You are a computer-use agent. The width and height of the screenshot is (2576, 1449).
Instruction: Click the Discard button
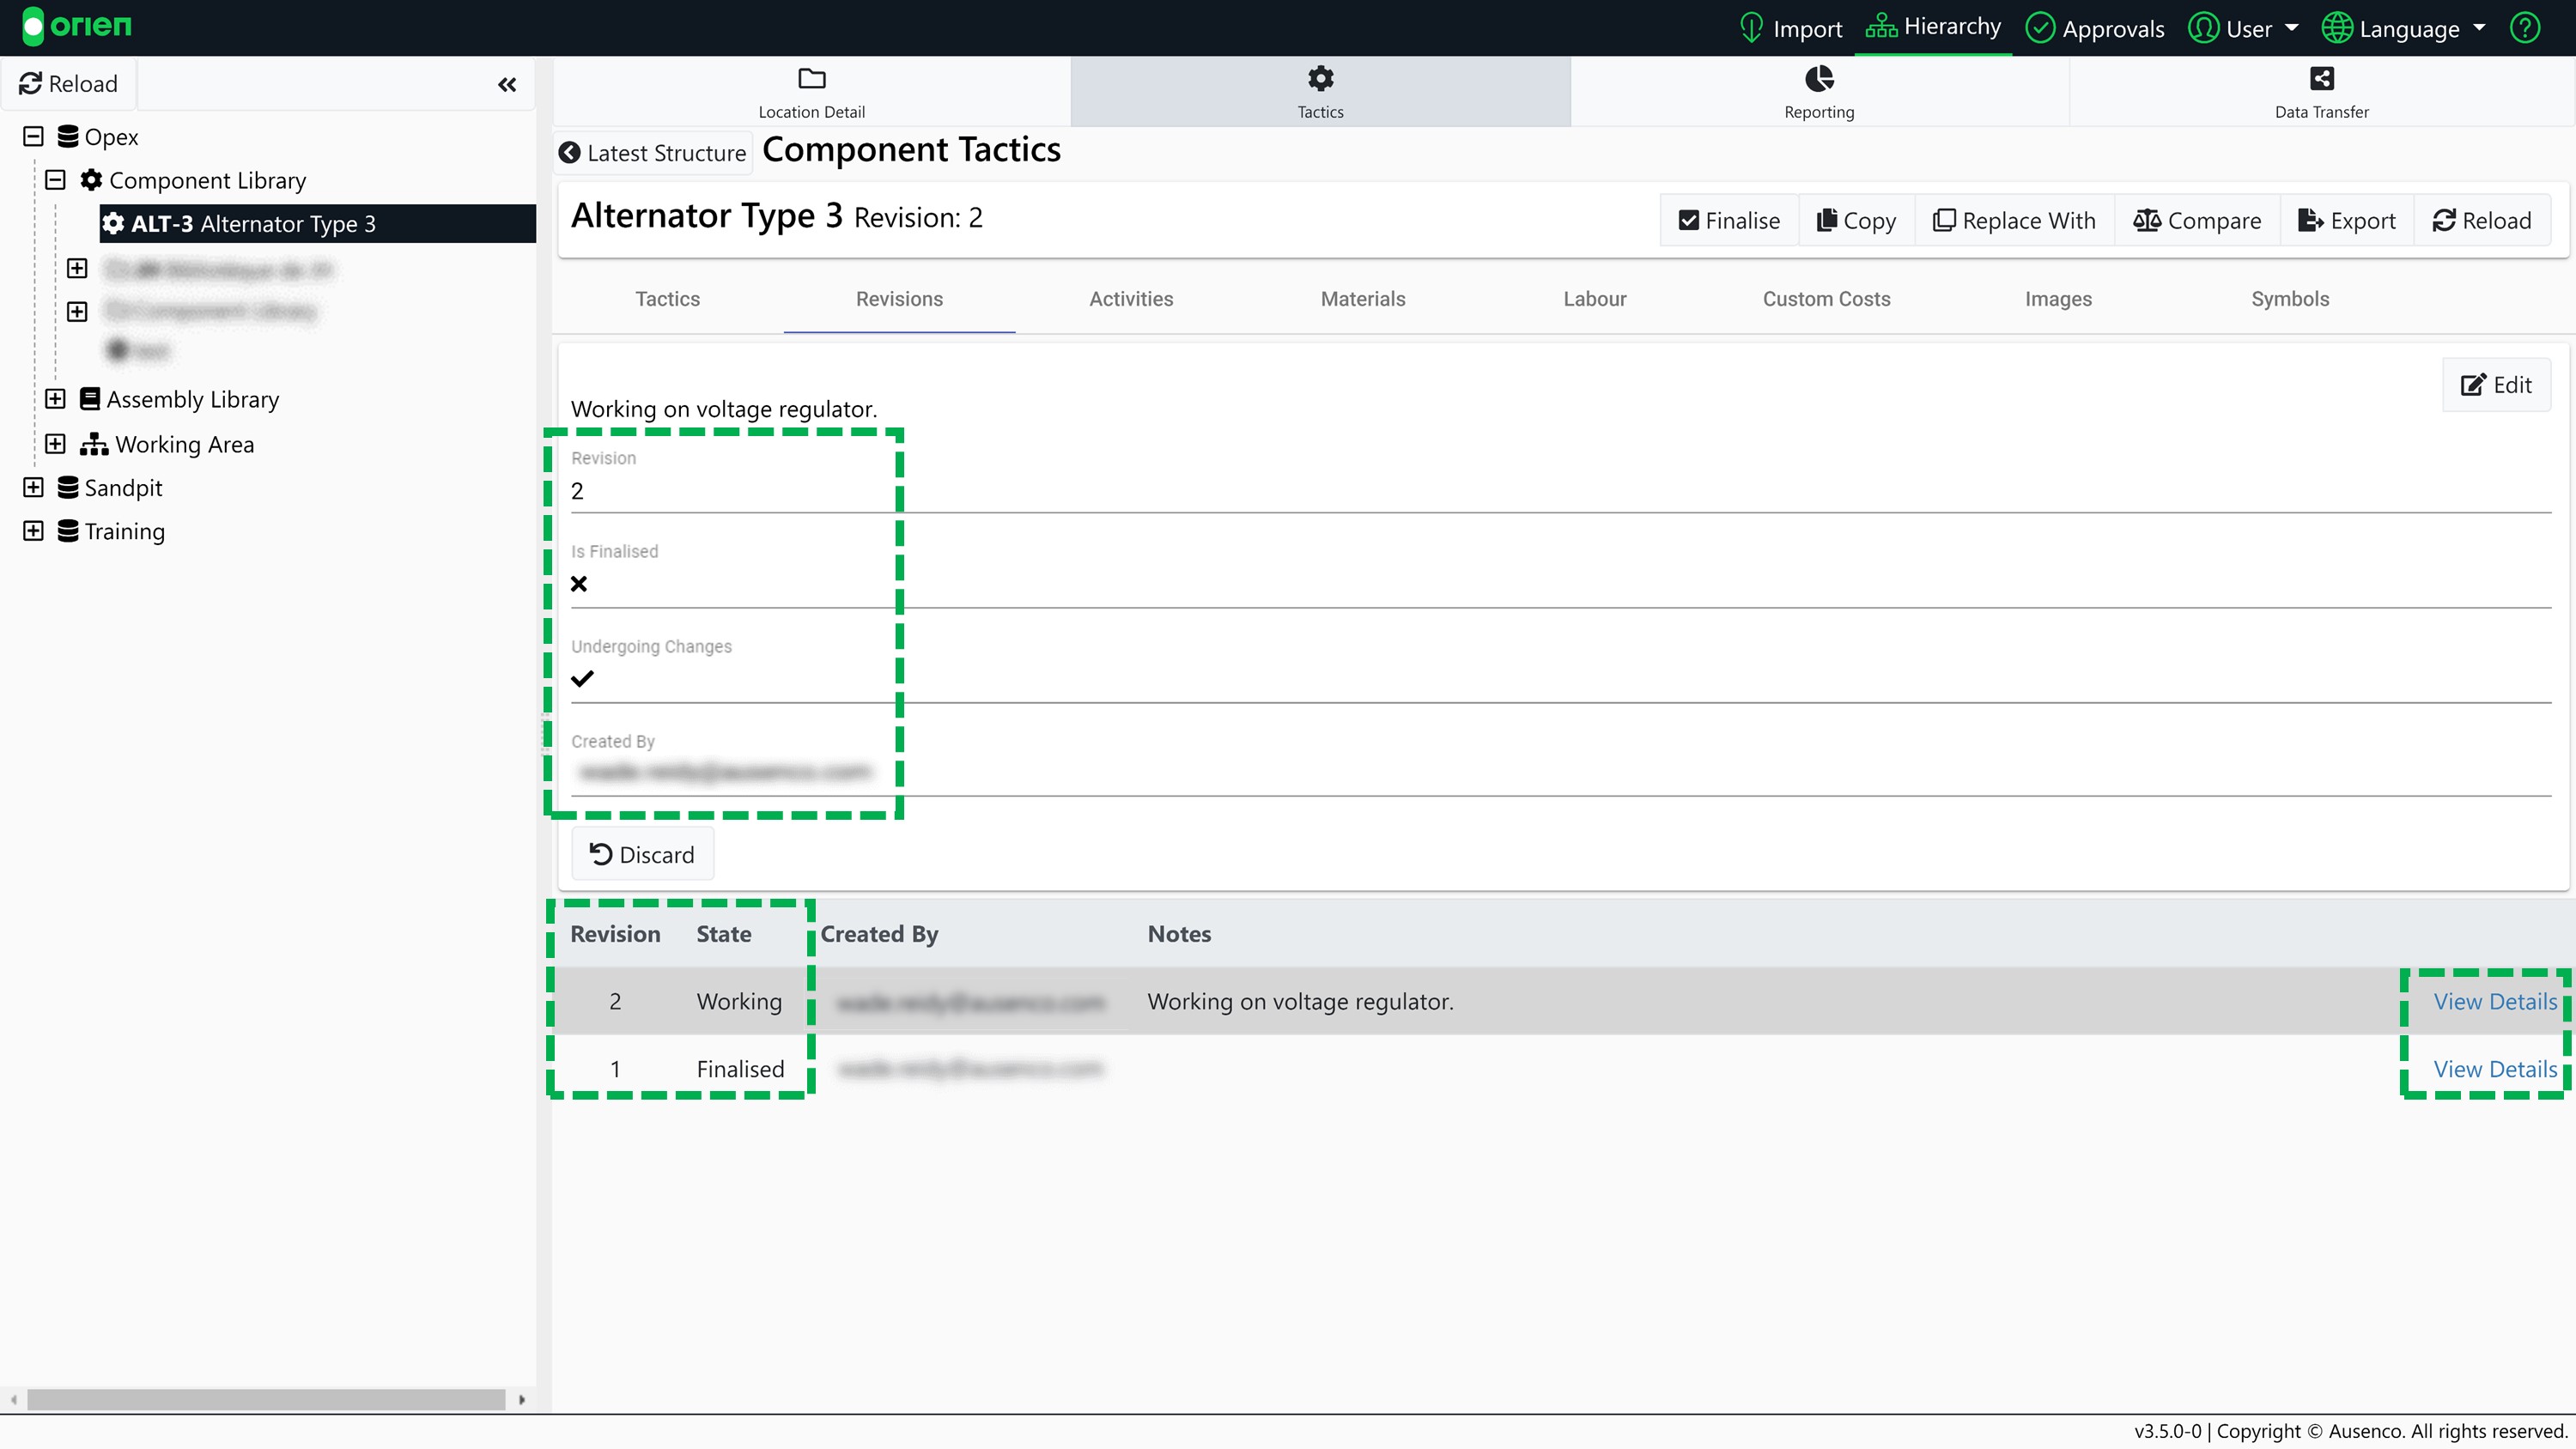pos(642,854)
